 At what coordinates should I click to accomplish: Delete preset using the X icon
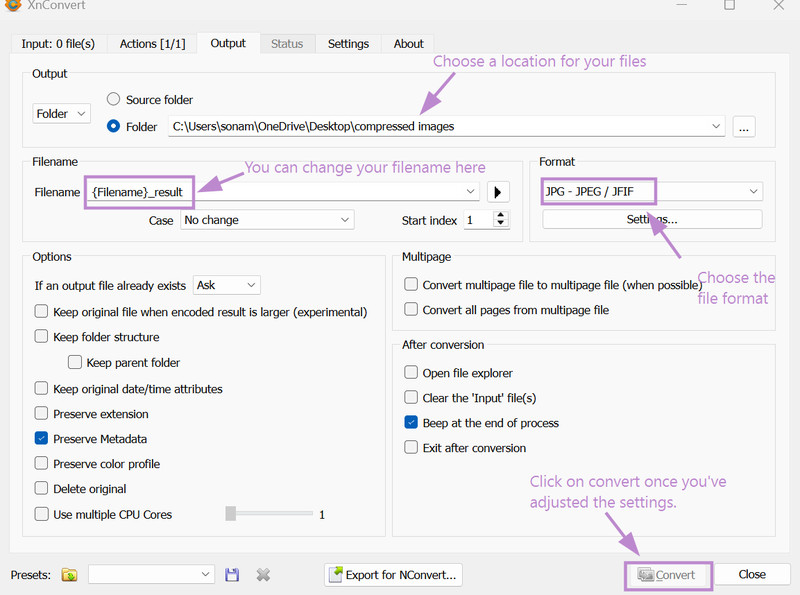[x=263, y=575]
